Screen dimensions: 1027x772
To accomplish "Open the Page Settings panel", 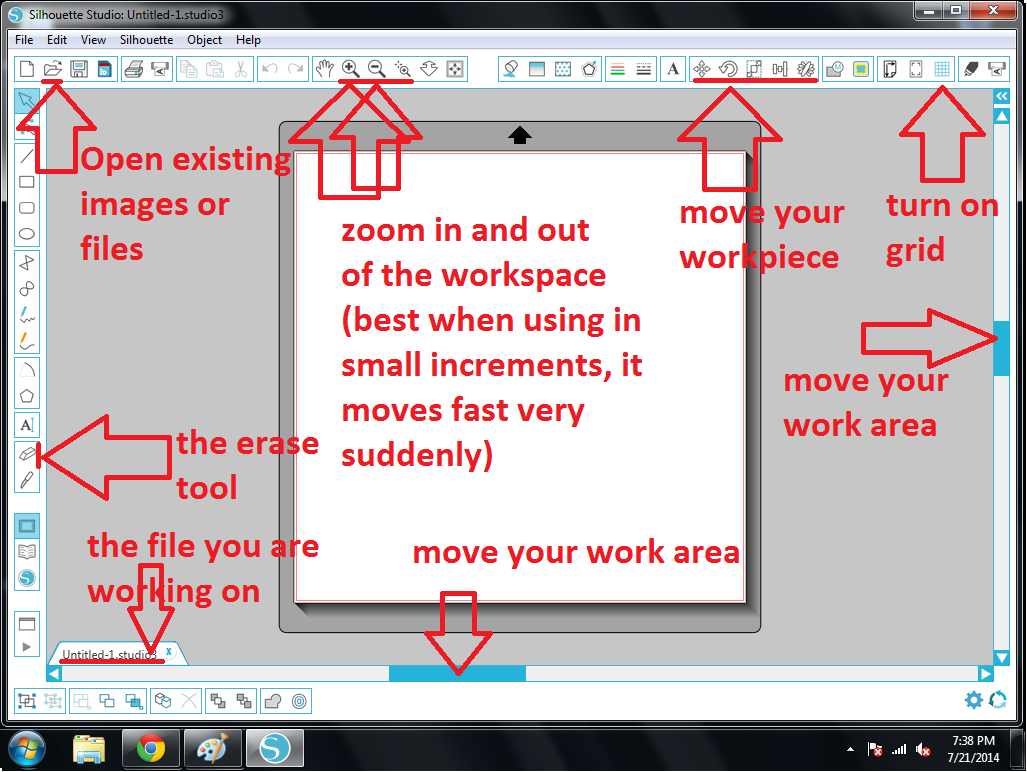I will point(889,69).
